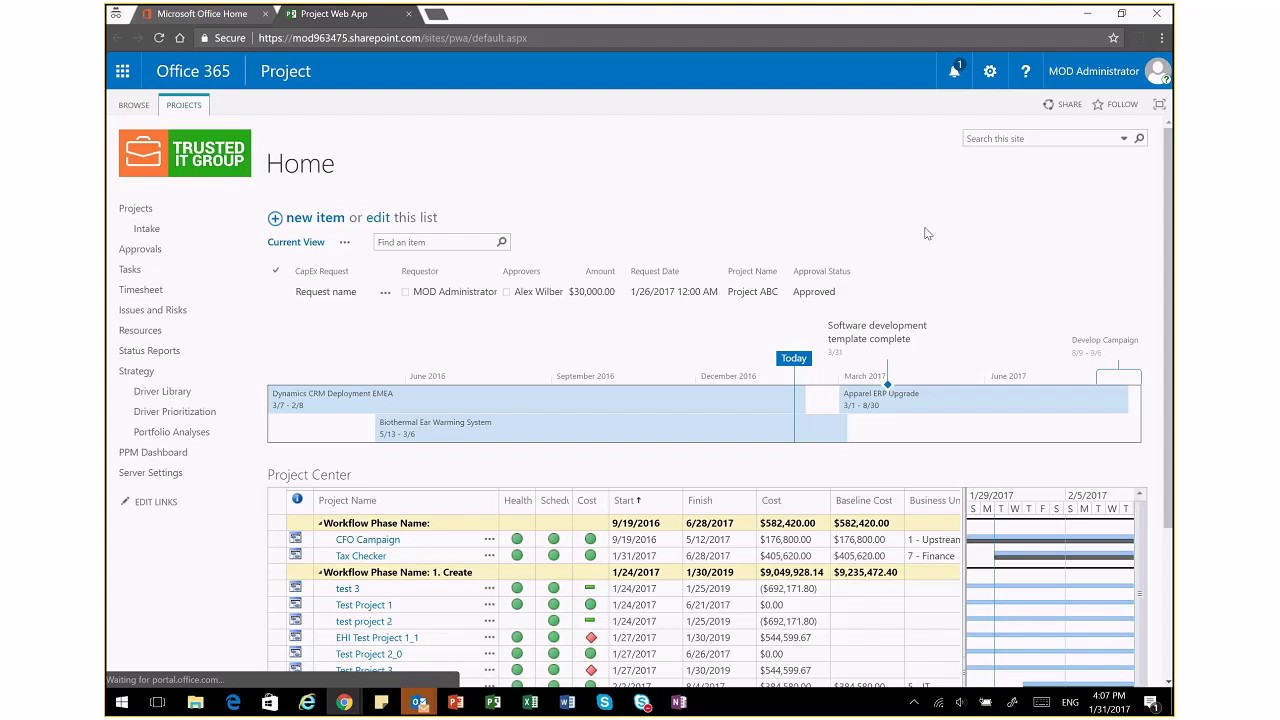The width and height of the screenshot is (1280, 720).
Task: Open Issues and Risks in the navigation
Action: click(153, 310)
